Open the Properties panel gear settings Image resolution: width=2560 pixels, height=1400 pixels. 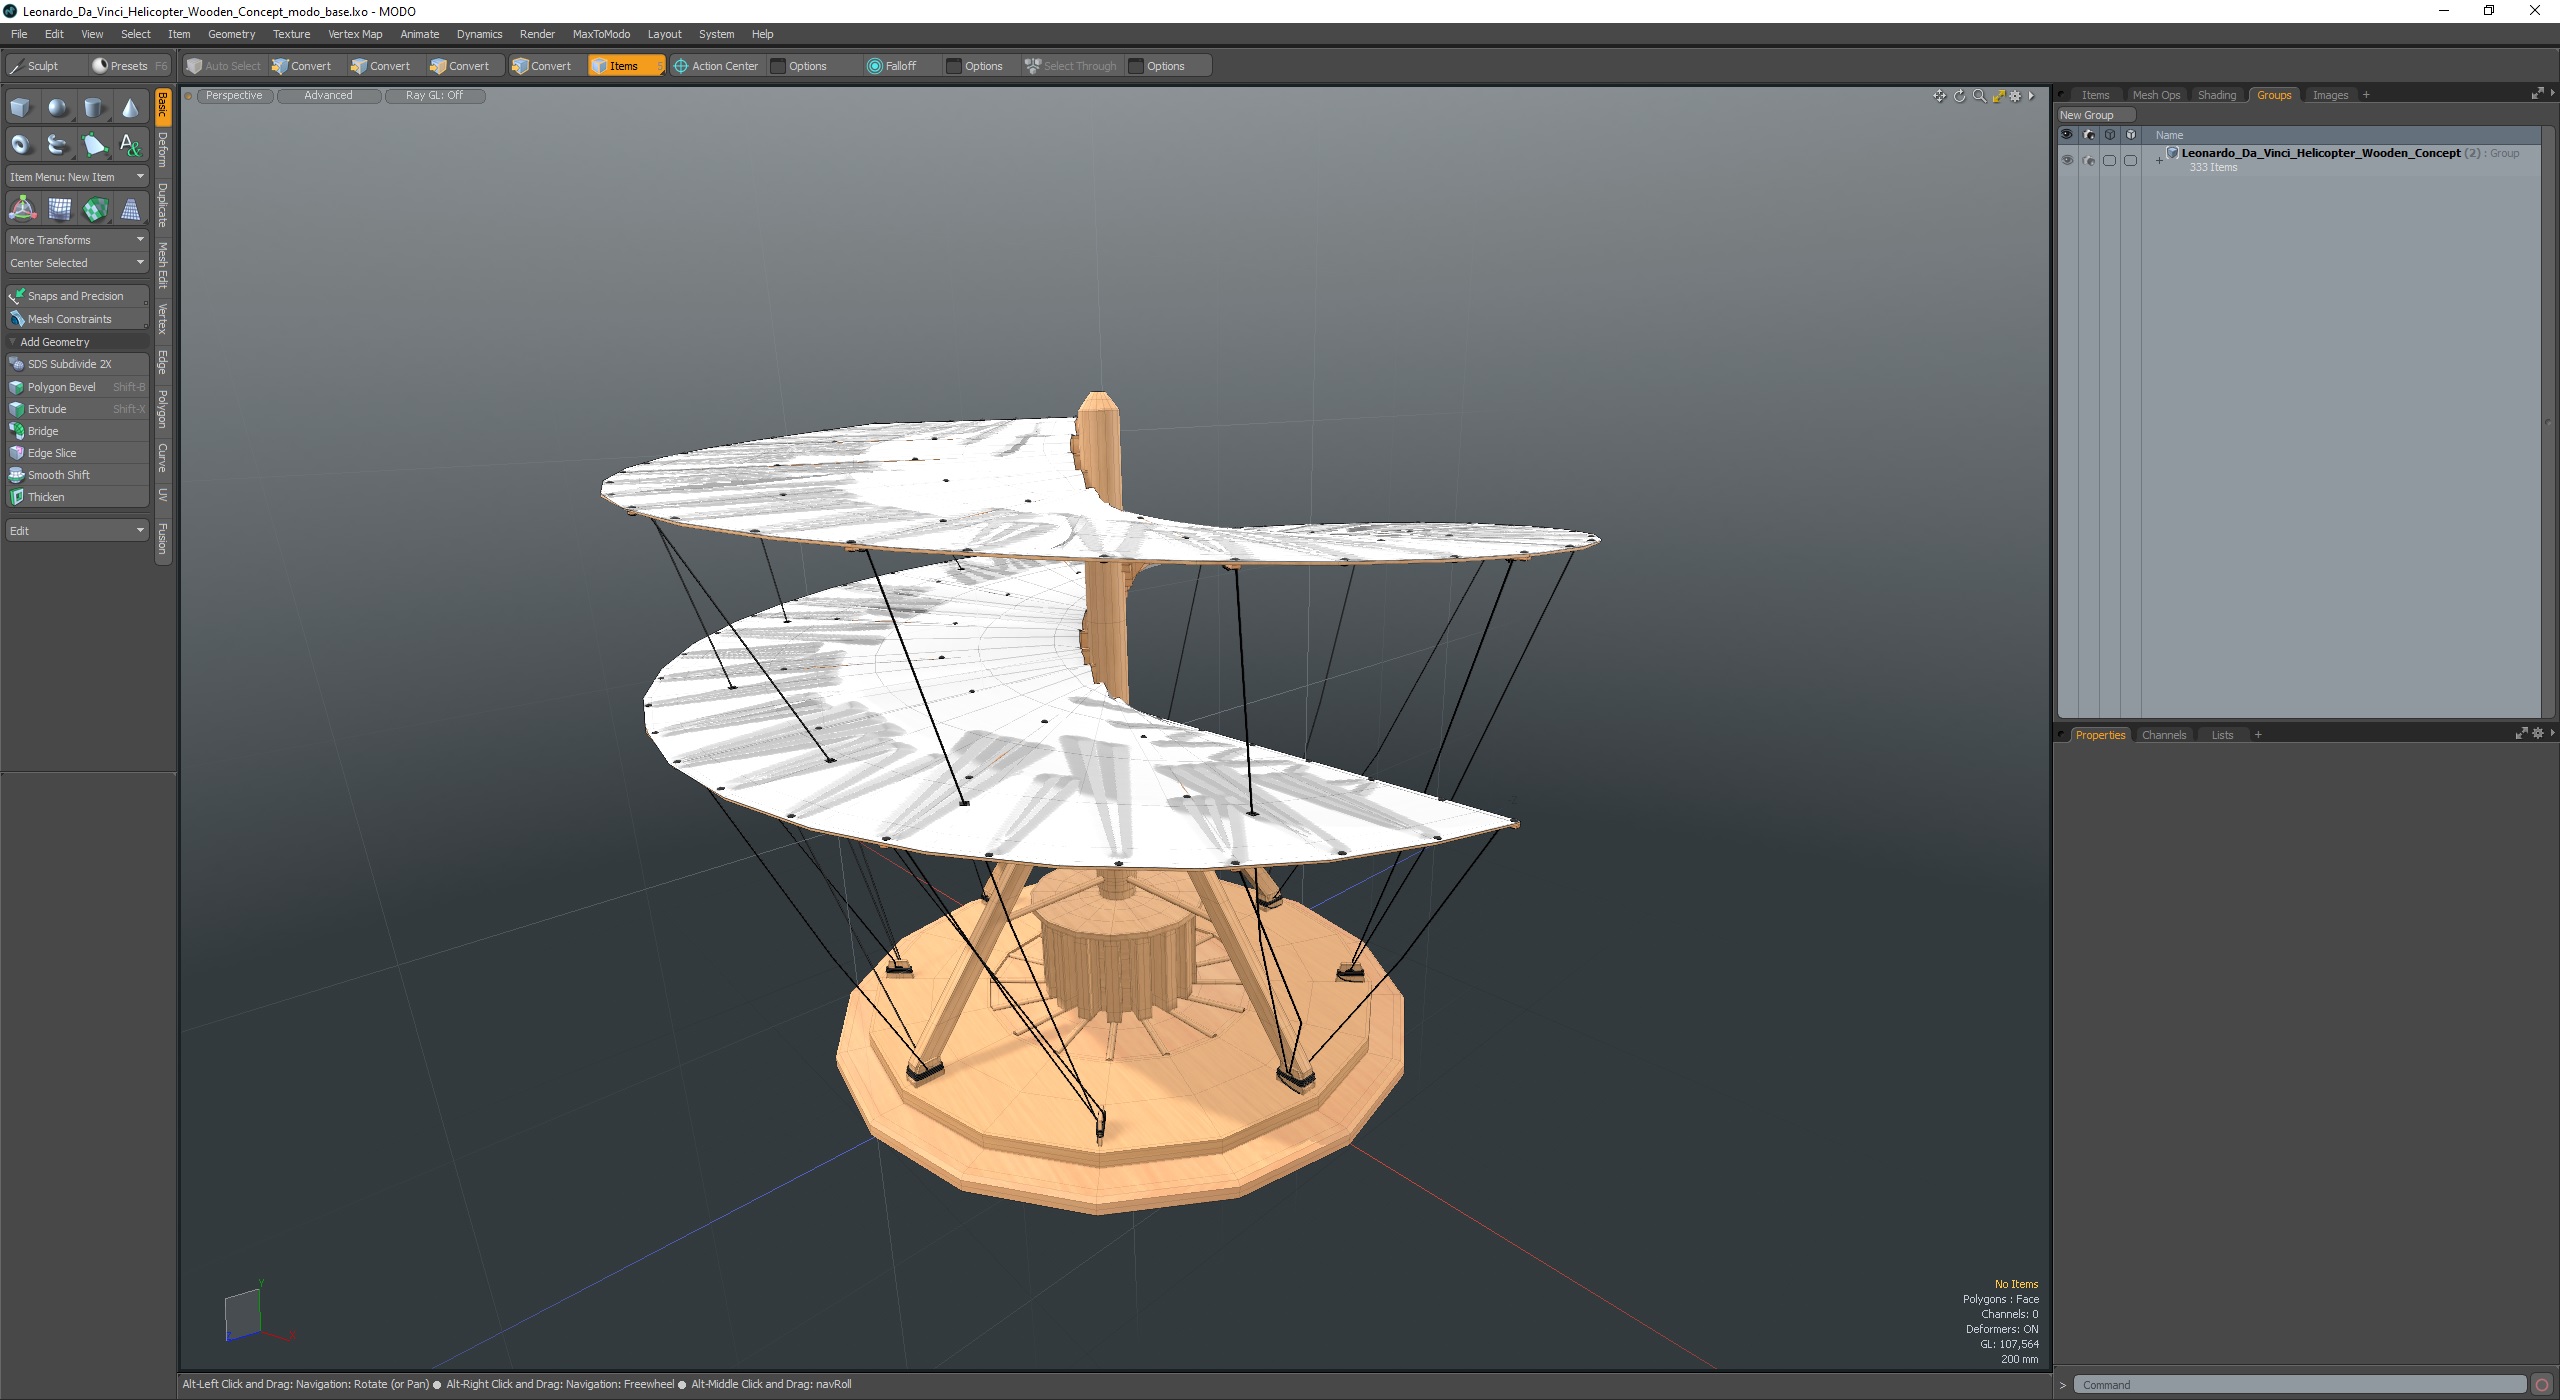click(2537, 734)
